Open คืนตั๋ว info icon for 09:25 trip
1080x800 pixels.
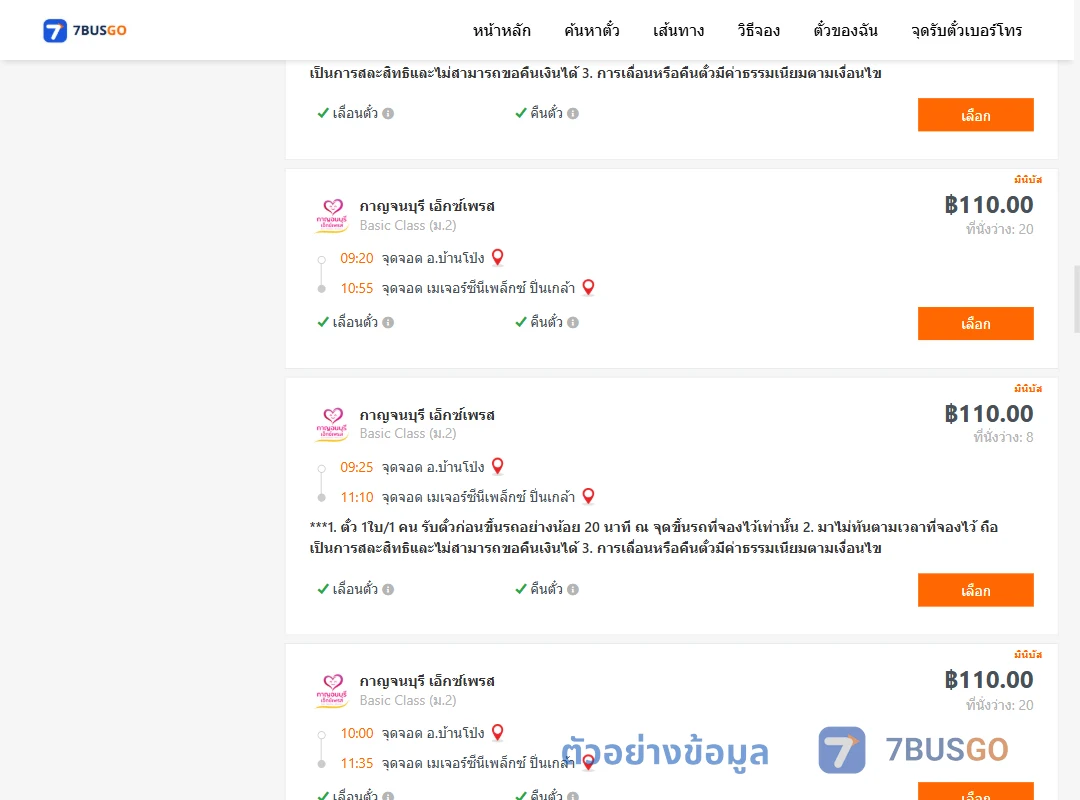[573, 590]
